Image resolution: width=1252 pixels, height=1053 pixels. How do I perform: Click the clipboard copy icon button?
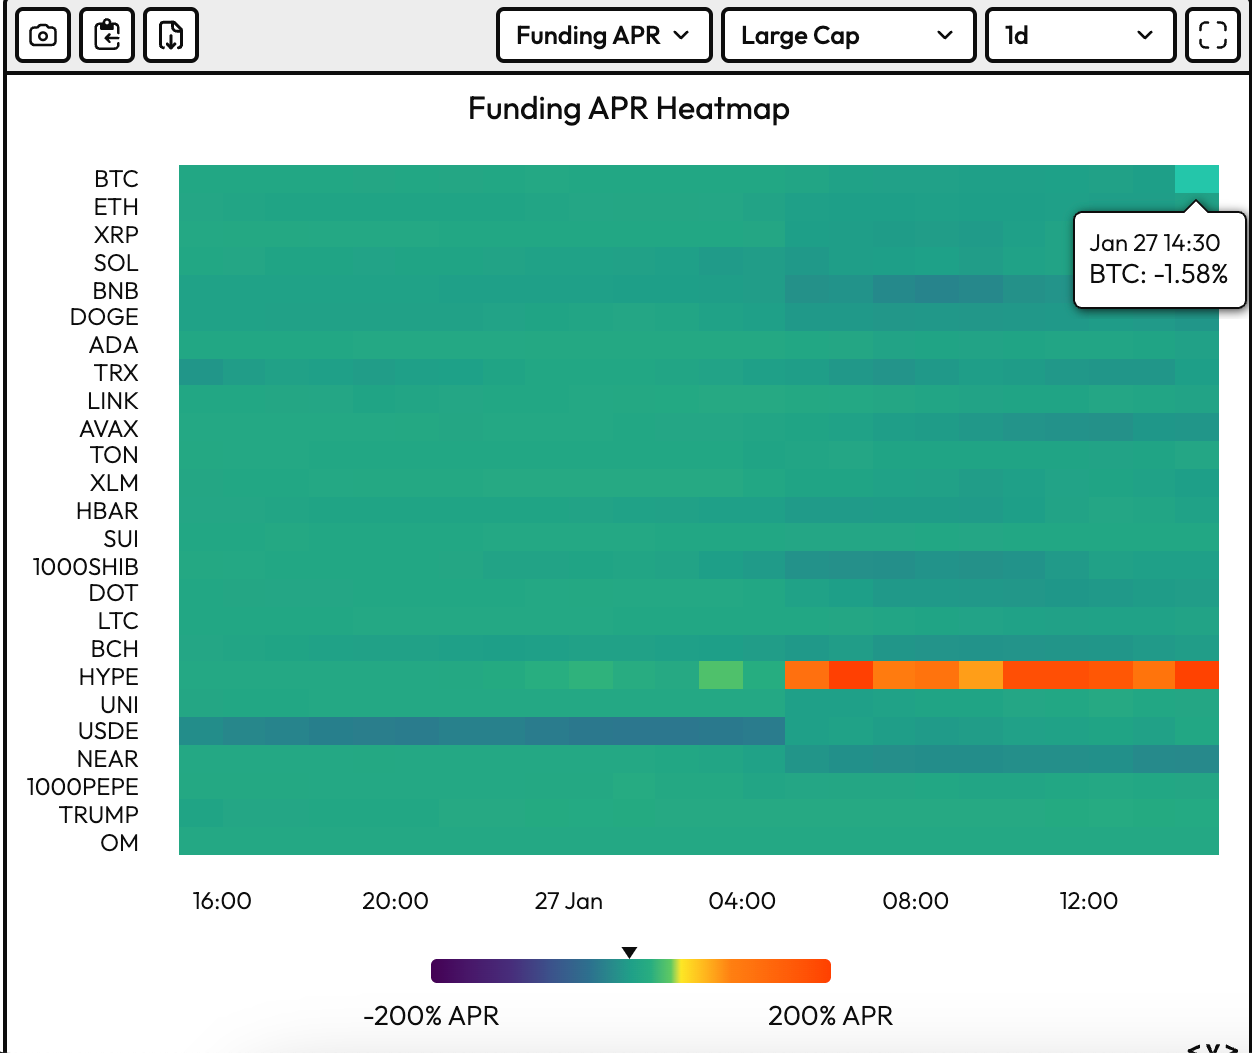pyautogui.click(x=107, y=36)
